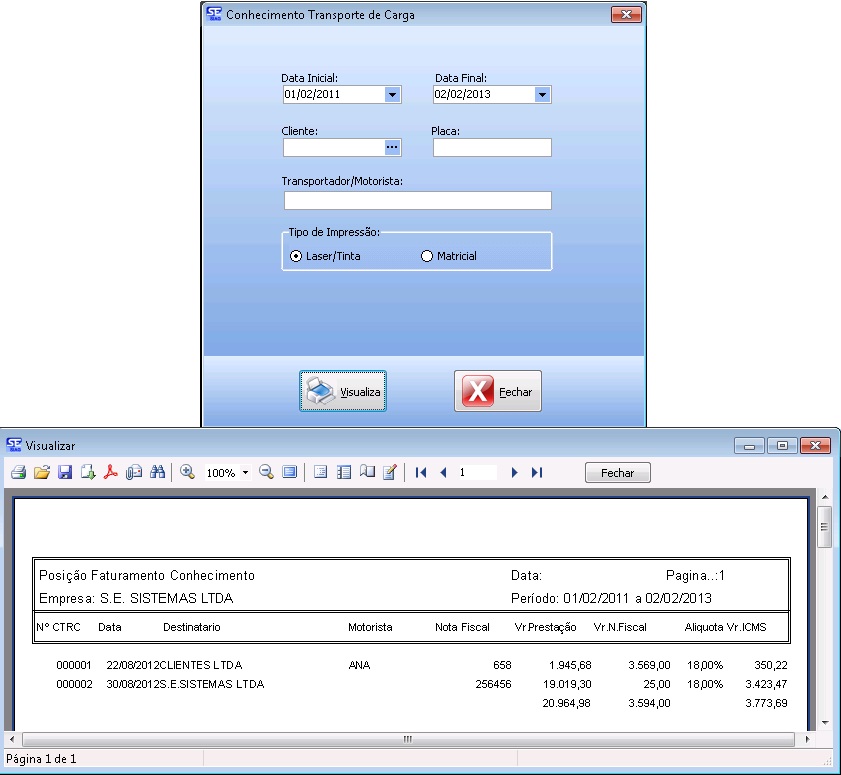
Task: Click the zoom in magnifier icon
Action: 187,472
